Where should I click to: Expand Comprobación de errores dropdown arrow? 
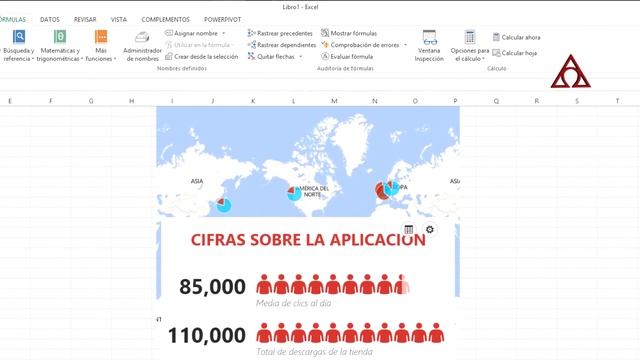pyautogui.click(x=405, y=45)
